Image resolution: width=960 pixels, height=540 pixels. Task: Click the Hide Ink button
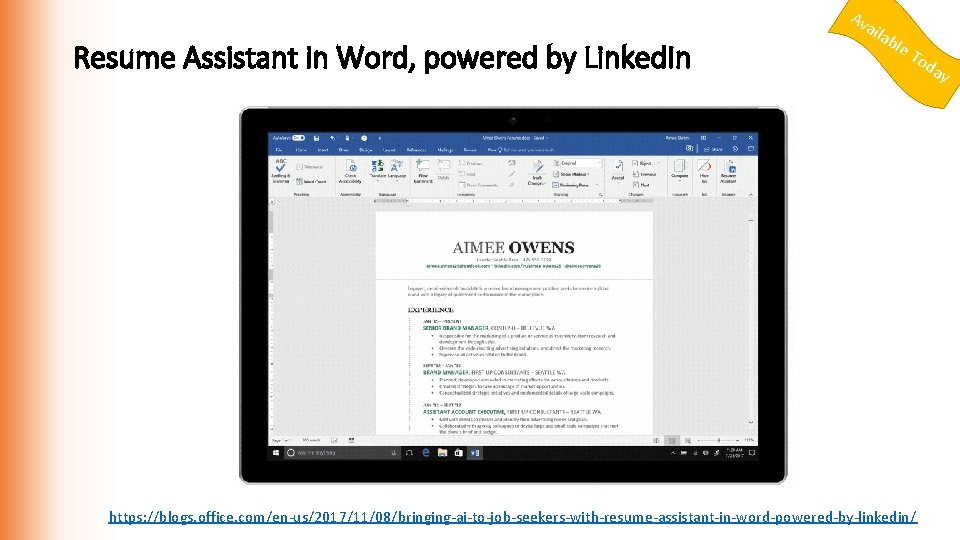coord(705,171)
